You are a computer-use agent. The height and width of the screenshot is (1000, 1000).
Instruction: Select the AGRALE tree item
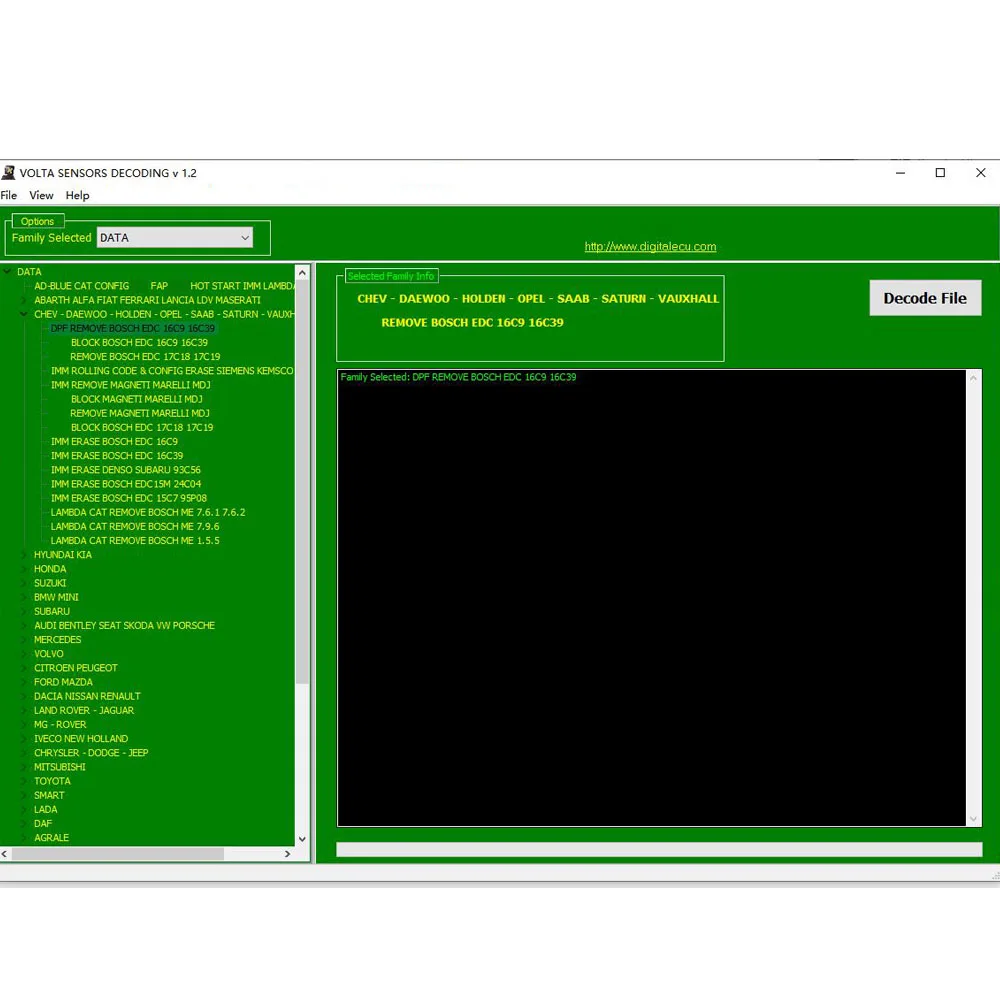[x=51, y=838]
